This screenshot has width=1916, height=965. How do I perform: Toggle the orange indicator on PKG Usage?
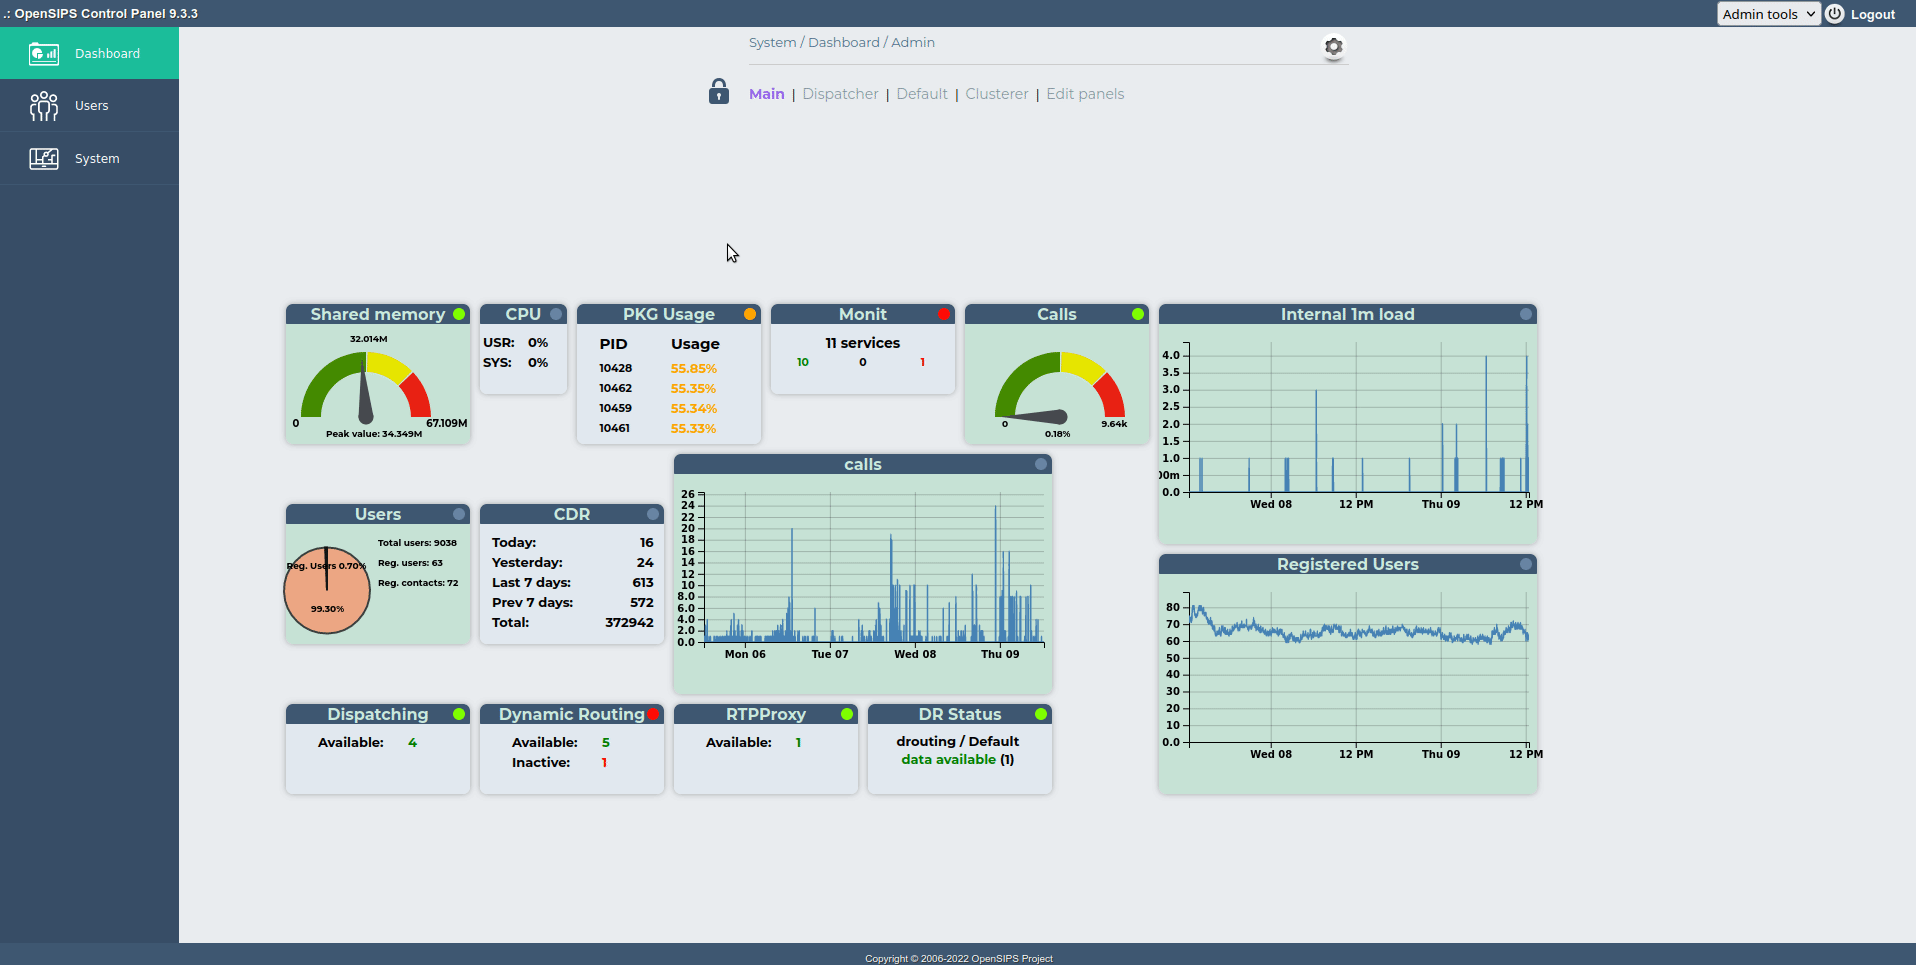pos(750,313)
